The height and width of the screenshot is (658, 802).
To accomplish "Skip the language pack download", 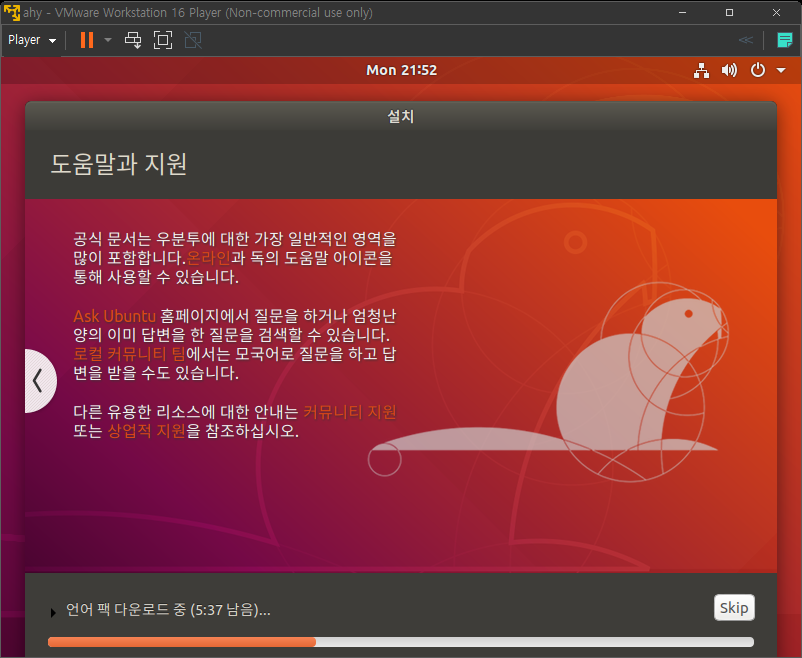I will click(734, 607).
